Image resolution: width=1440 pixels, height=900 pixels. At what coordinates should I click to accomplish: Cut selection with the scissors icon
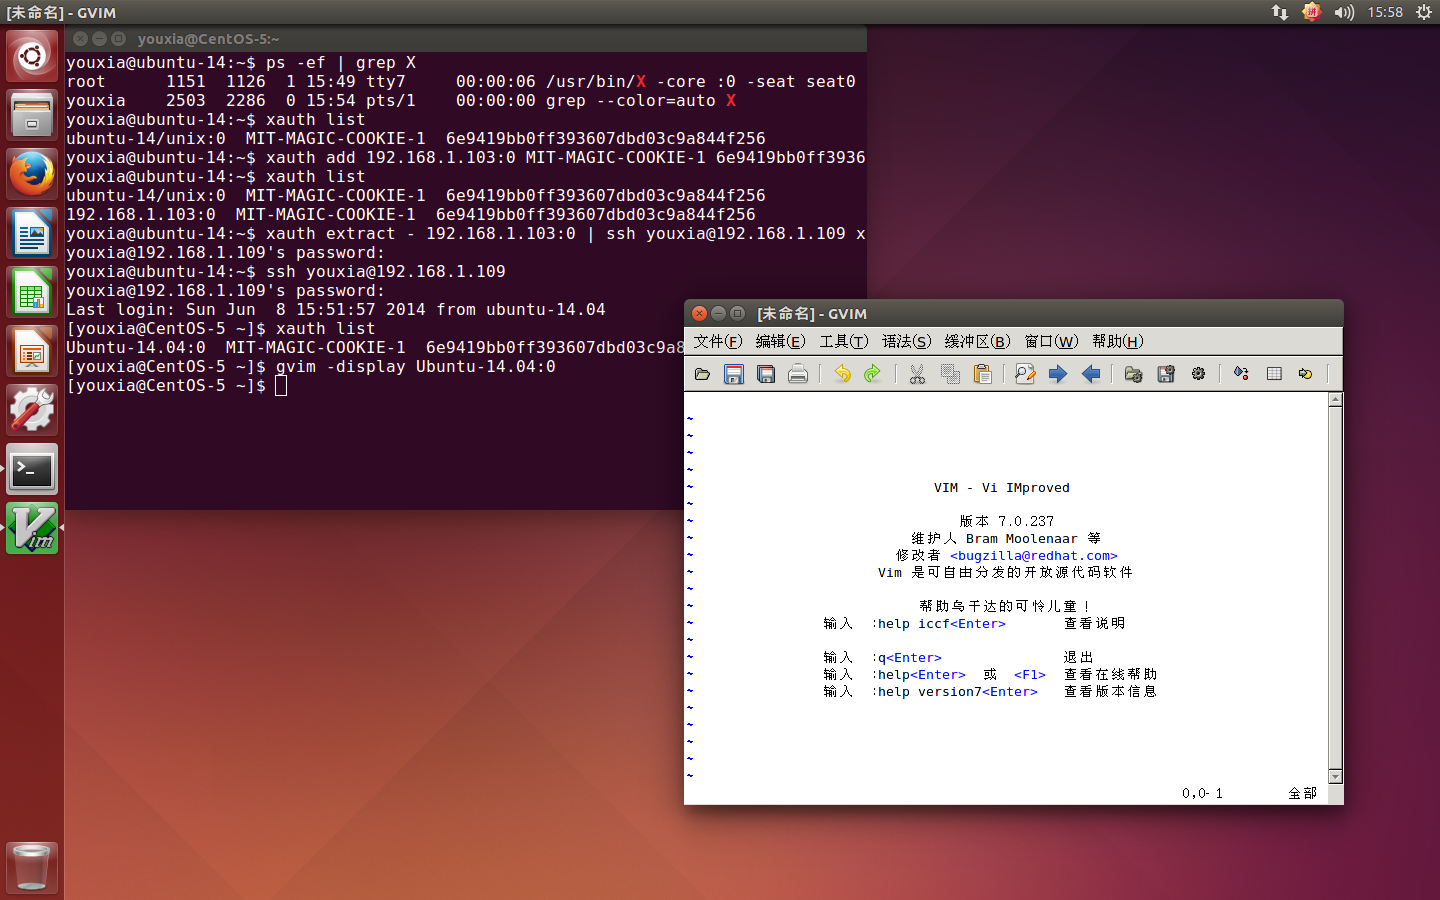pos(917,374)
